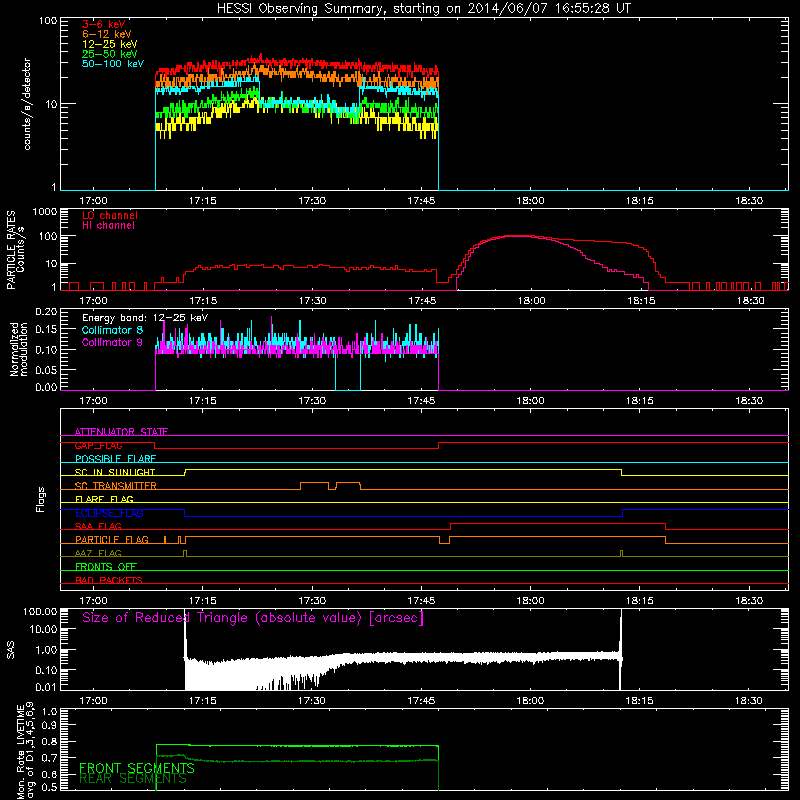Click the POSSIBLE FLARE flag label

click(115, 459)
